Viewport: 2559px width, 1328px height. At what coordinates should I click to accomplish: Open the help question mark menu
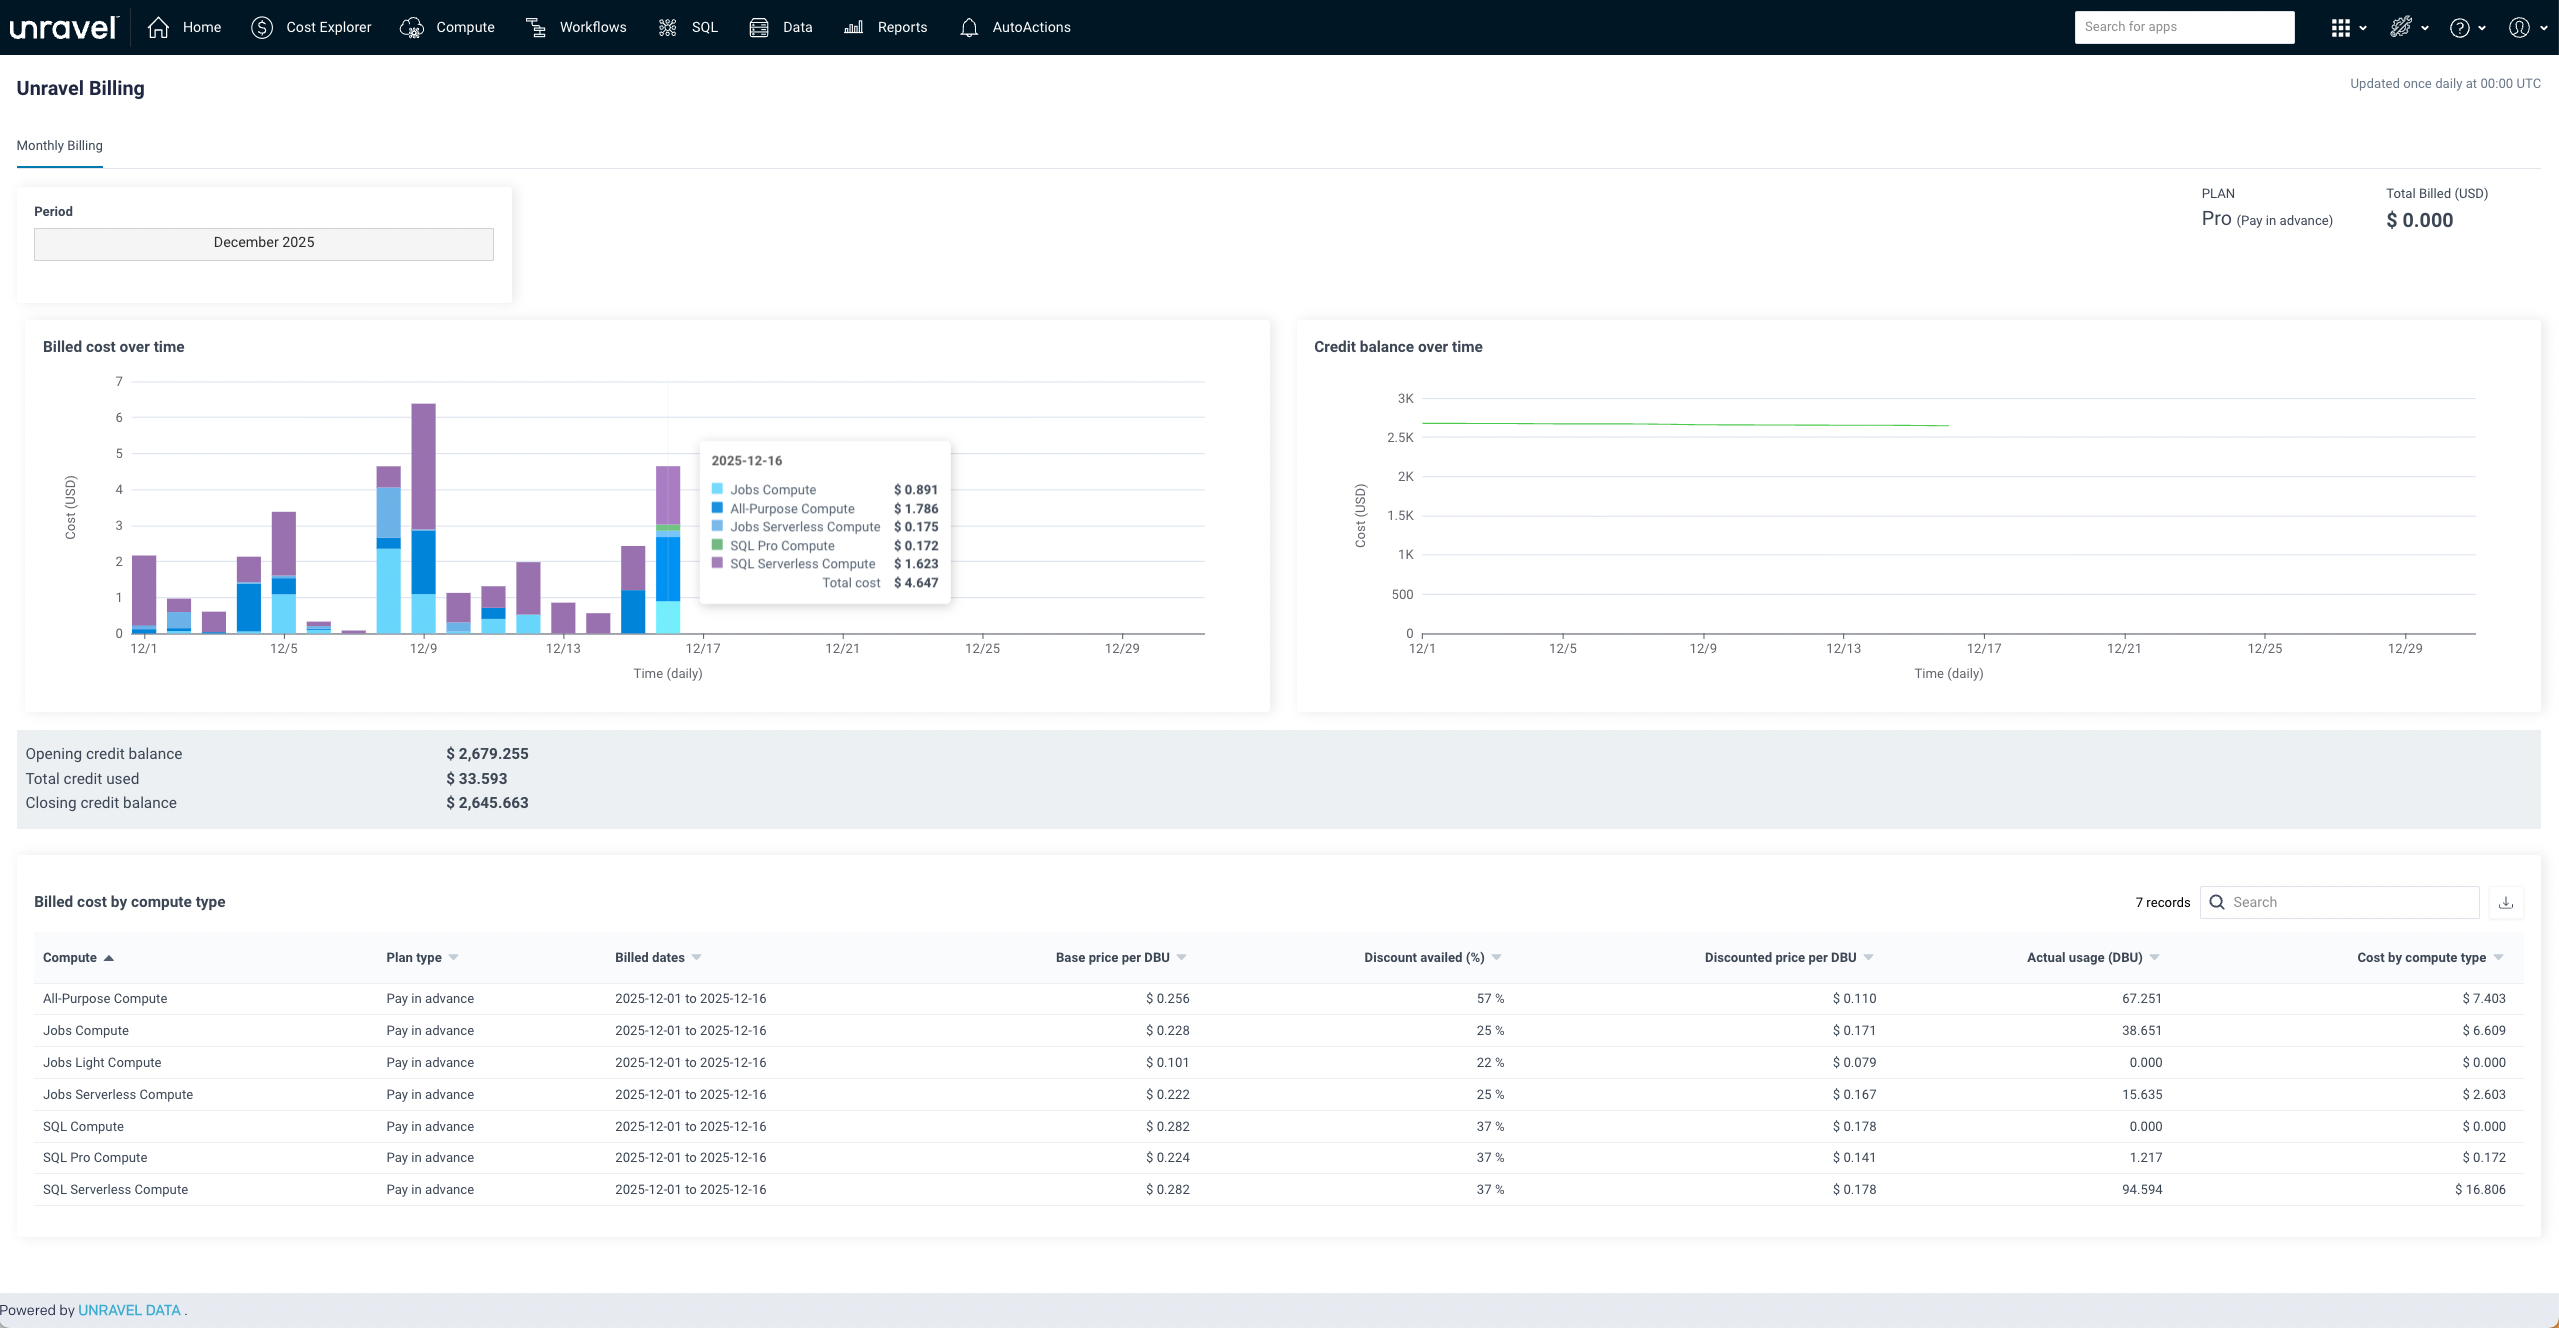tap(2460, 28)
